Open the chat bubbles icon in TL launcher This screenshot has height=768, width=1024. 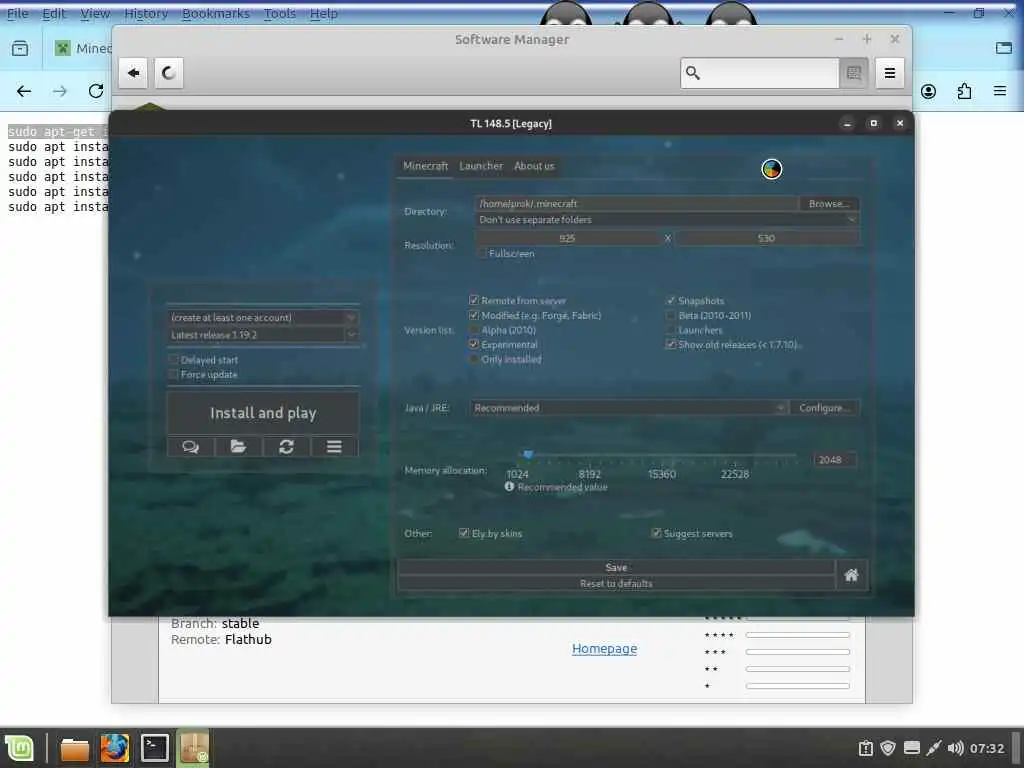tap(191, 447)
